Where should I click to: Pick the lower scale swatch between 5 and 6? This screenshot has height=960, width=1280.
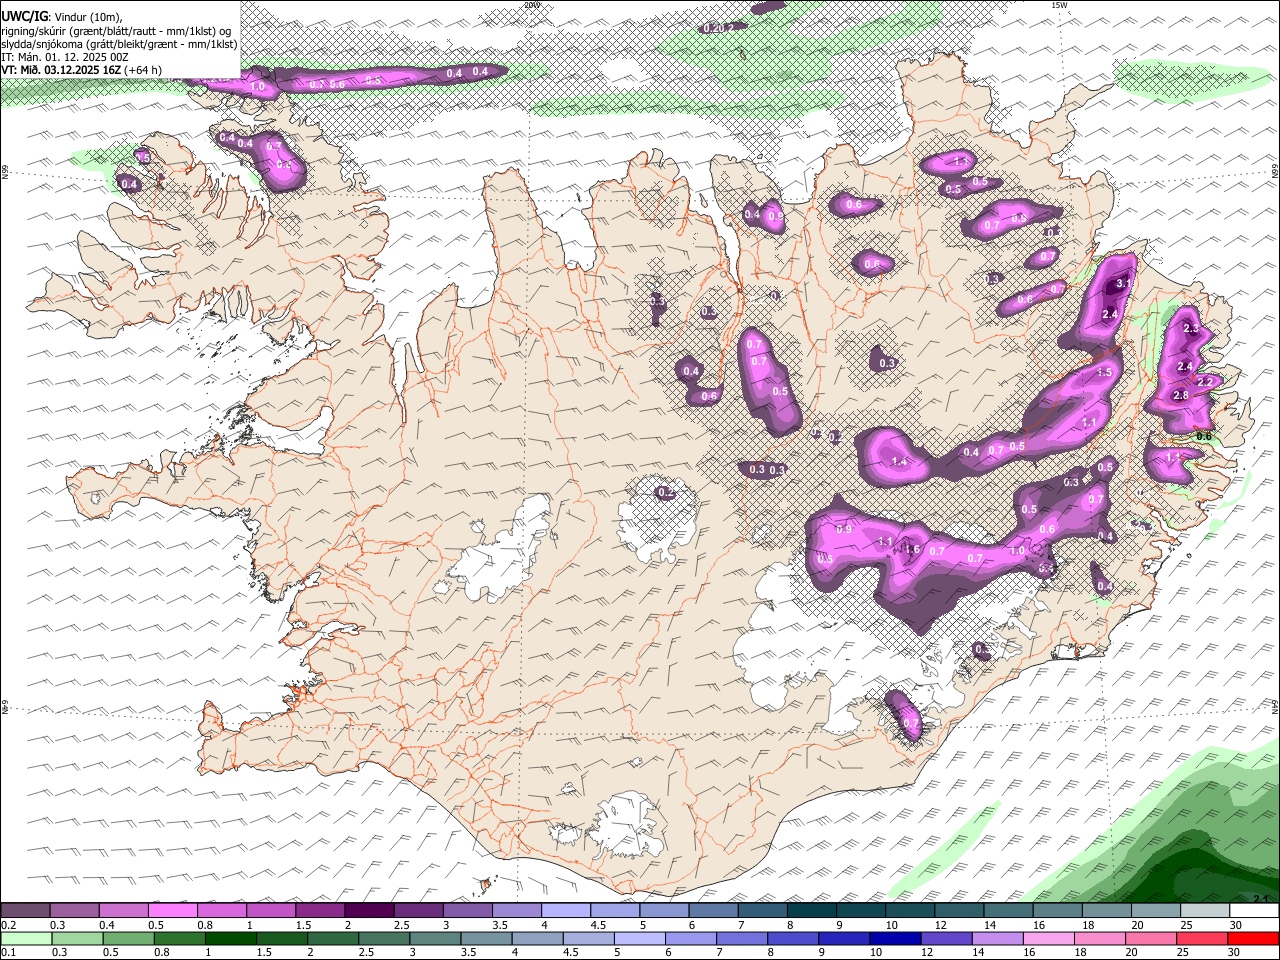click(x=640, y=939)
